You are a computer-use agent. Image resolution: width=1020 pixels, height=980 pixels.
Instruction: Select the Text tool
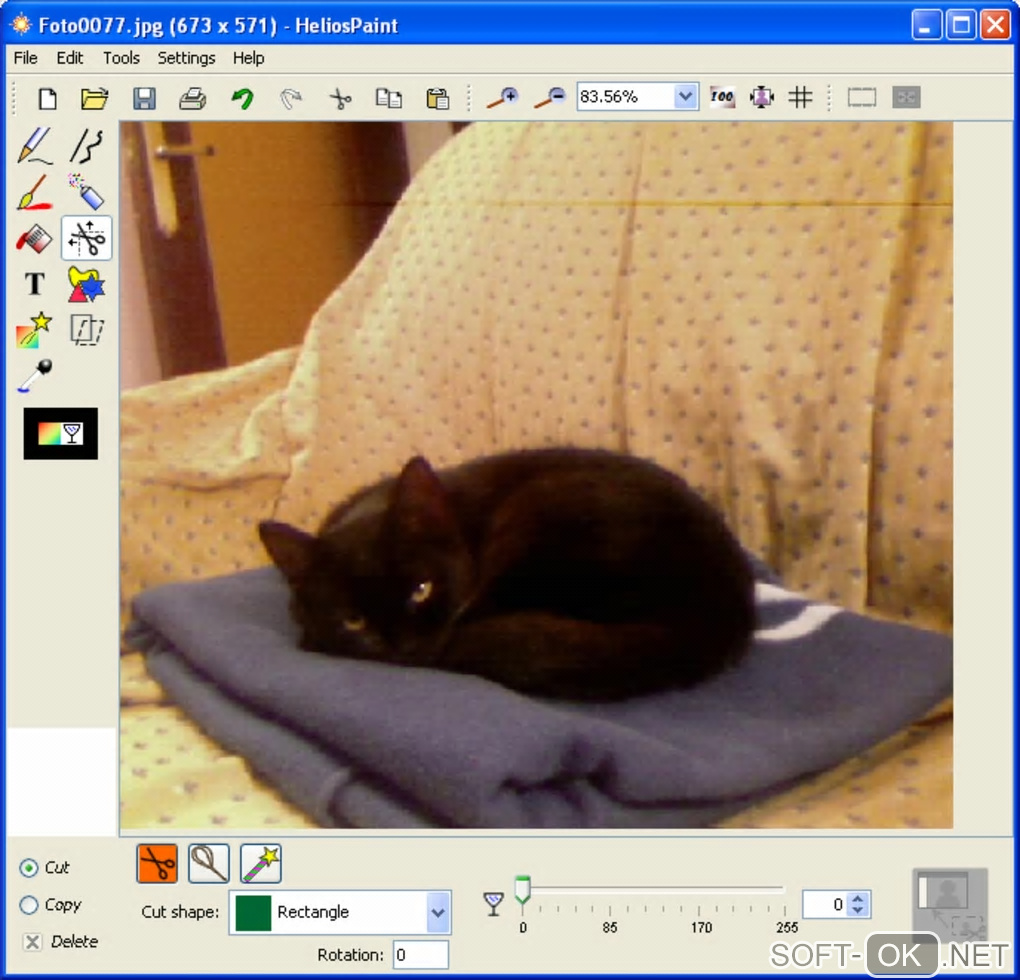click(35, 284)
